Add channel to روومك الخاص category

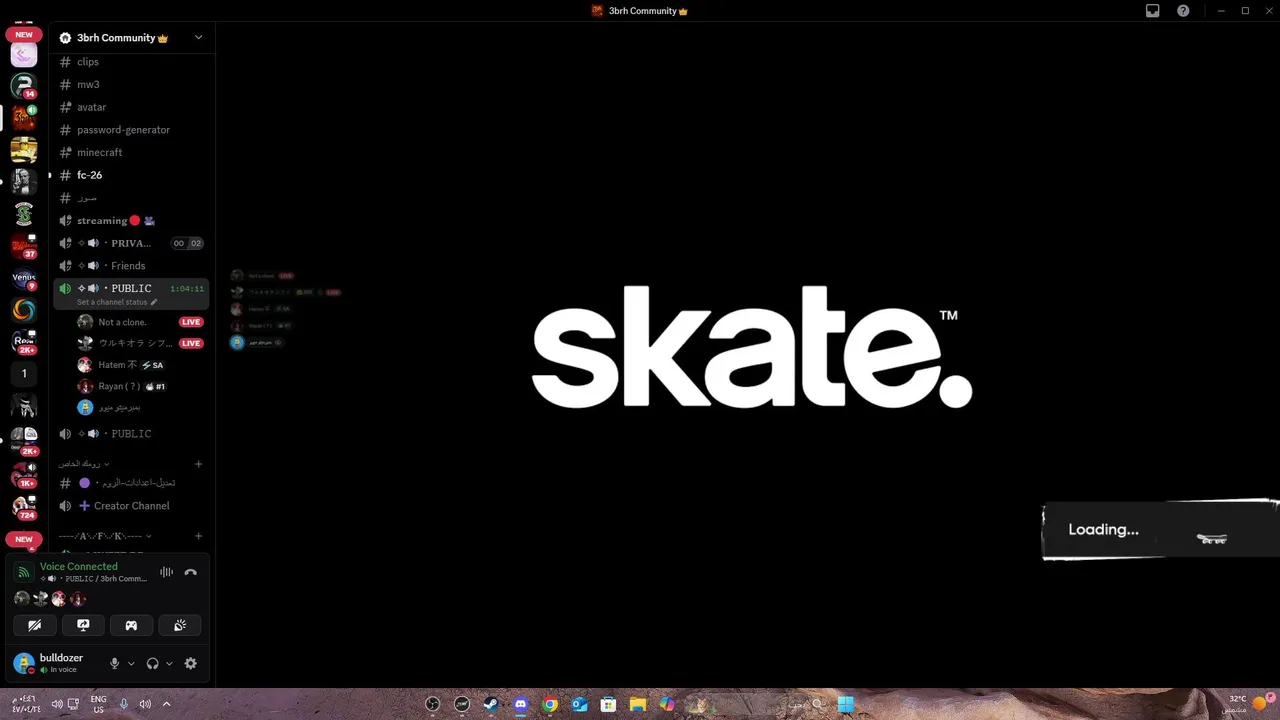coord(198,464)
